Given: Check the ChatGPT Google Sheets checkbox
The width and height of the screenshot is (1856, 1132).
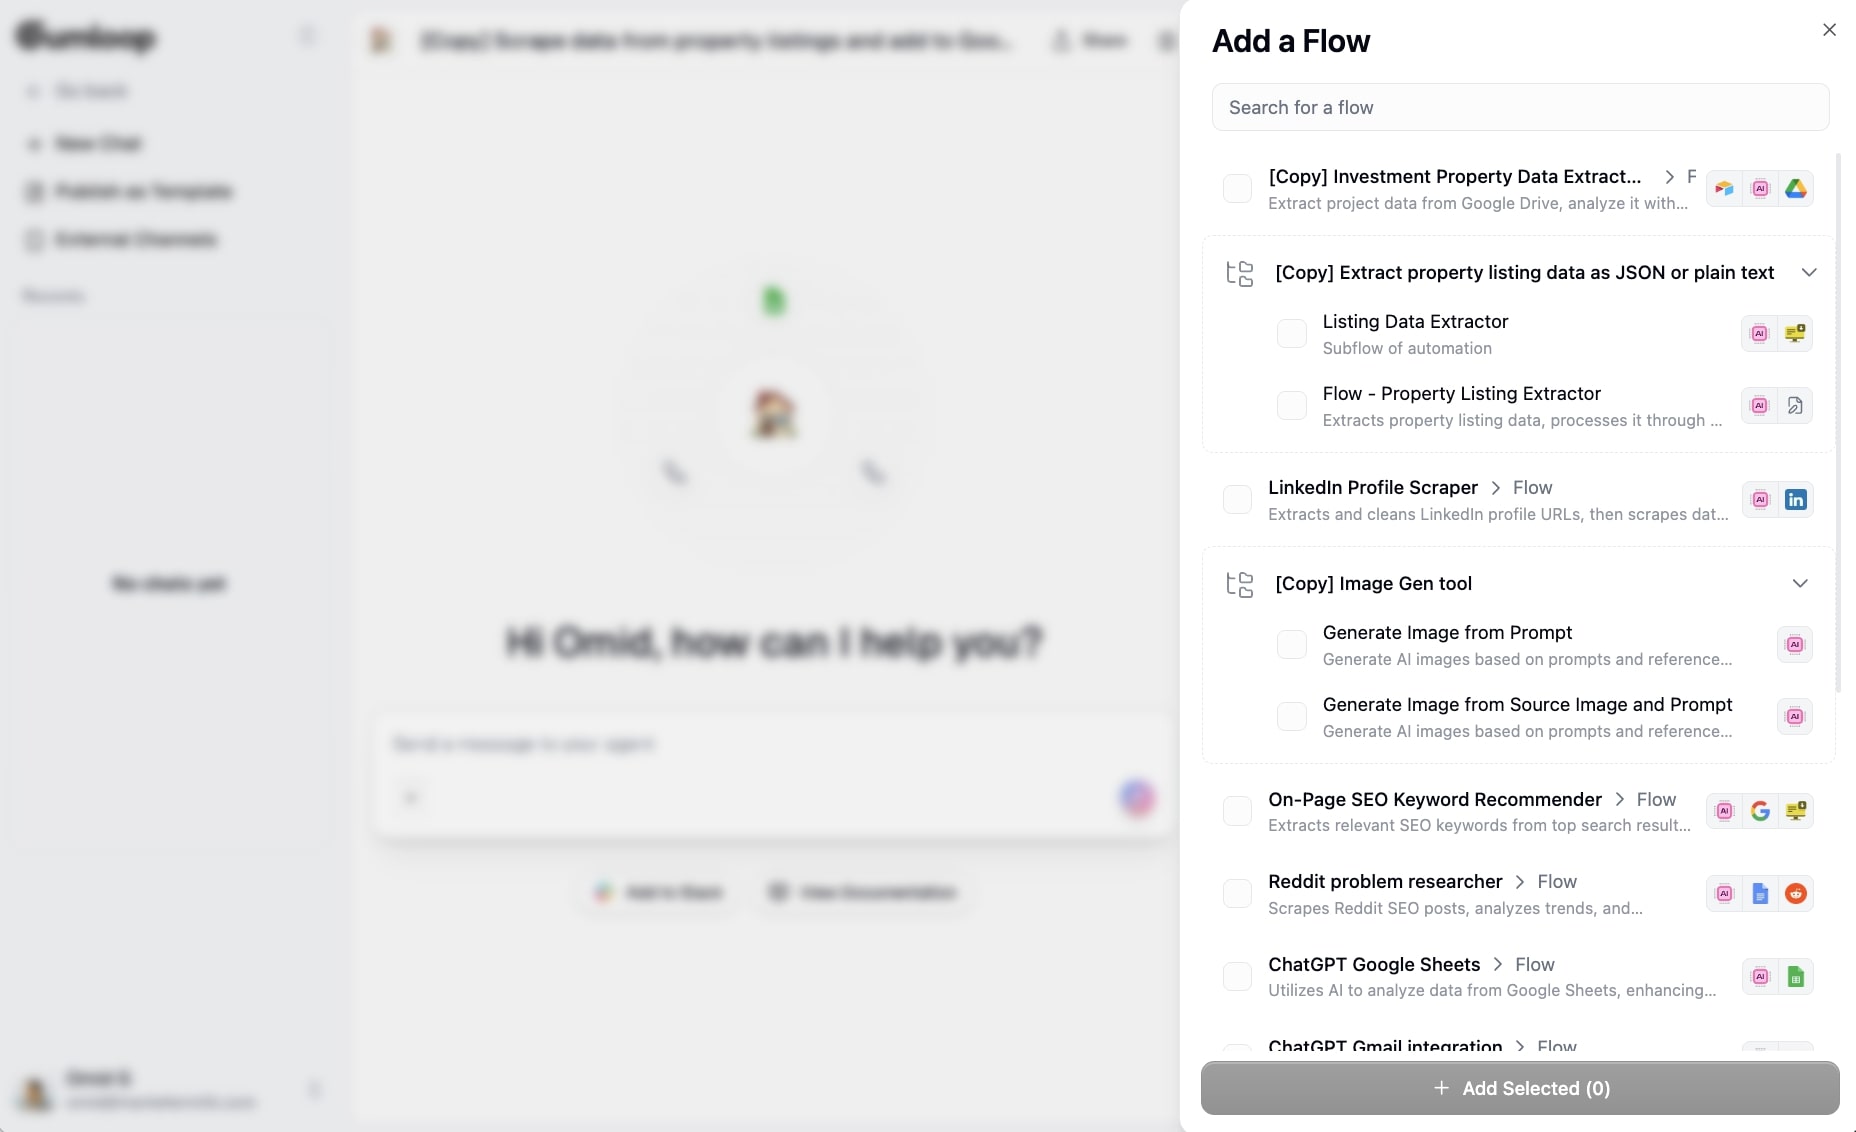Looking at the screenshot, I should [x=1238, y=977].
